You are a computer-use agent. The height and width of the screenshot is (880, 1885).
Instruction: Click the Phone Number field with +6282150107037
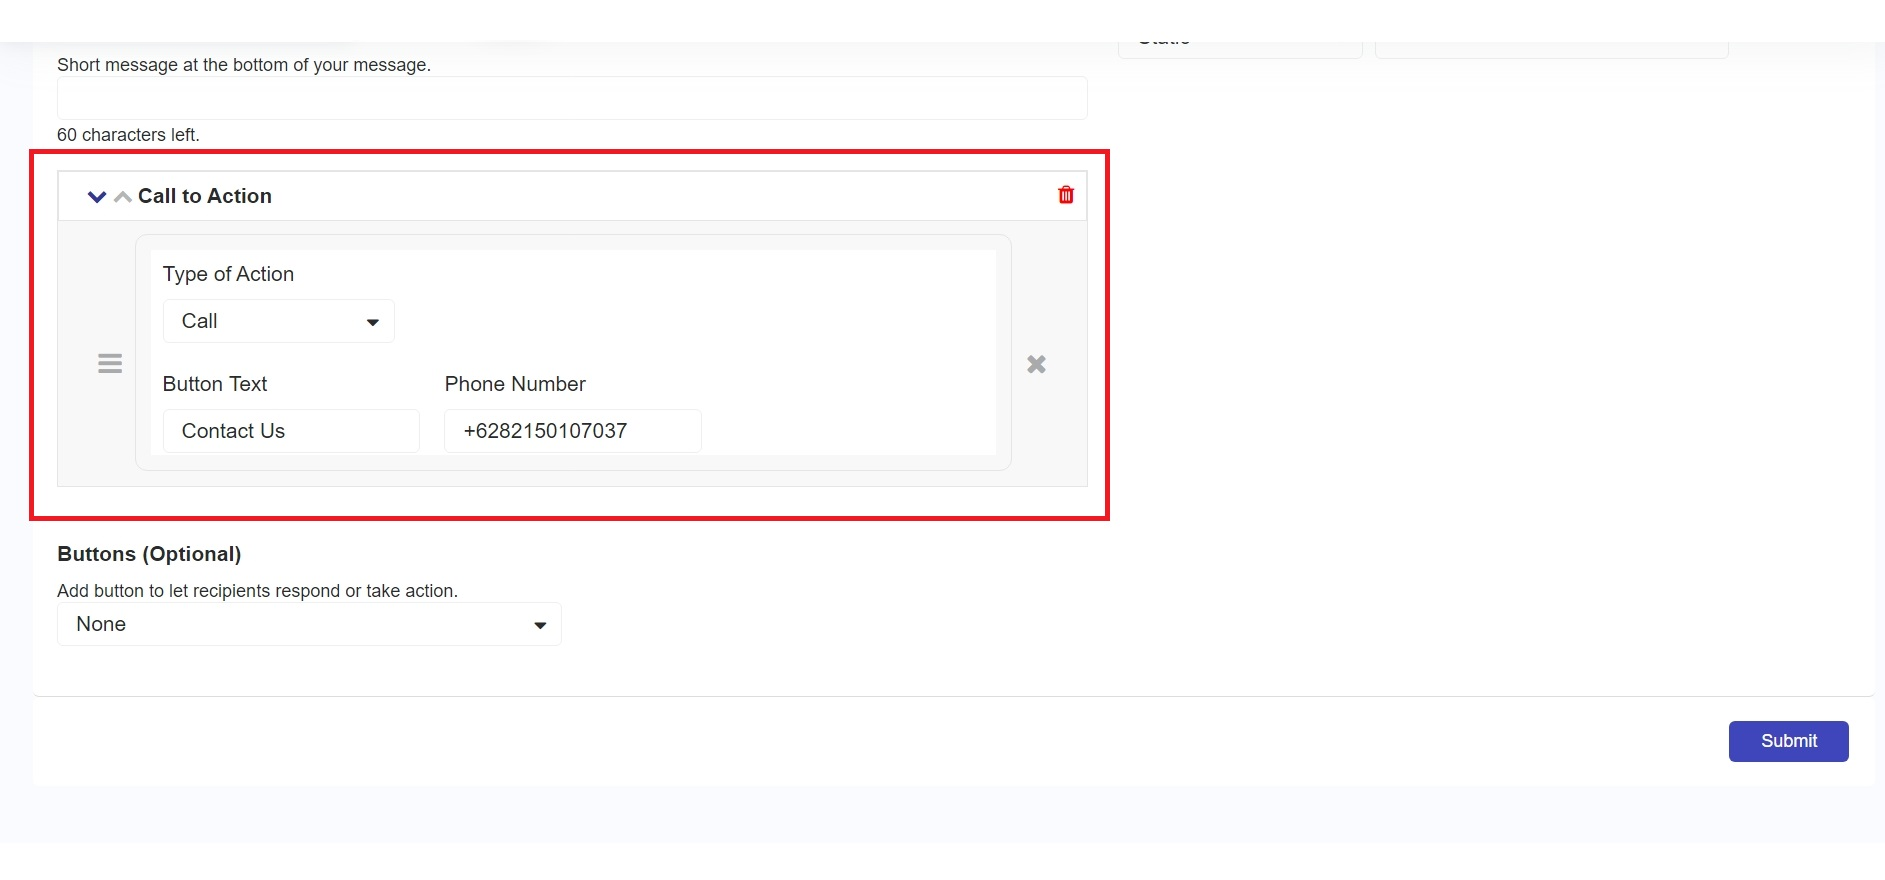pyautogui.click(x=572, y=431)
